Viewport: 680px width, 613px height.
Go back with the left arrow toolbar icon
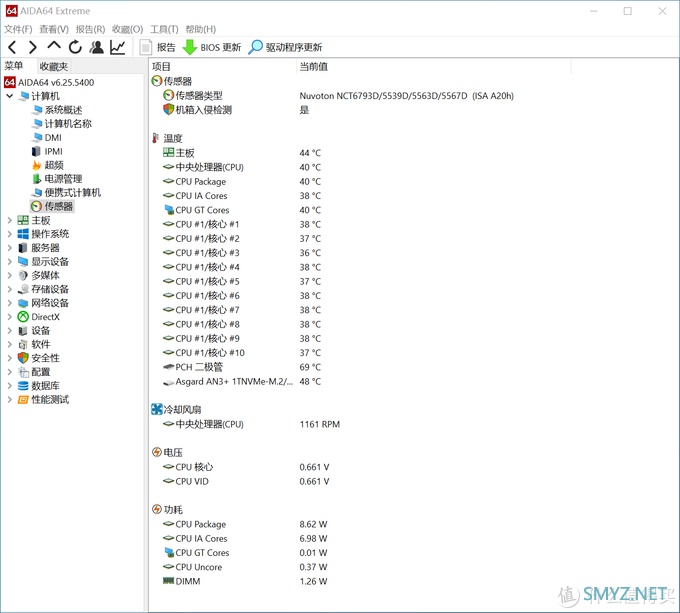[13, 47]
